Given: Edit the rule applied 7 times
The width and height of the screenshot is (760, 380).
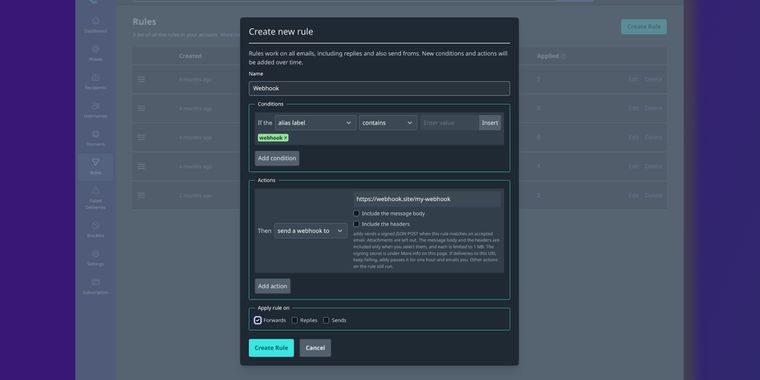Looking at the screenshot, I should 633,79.
